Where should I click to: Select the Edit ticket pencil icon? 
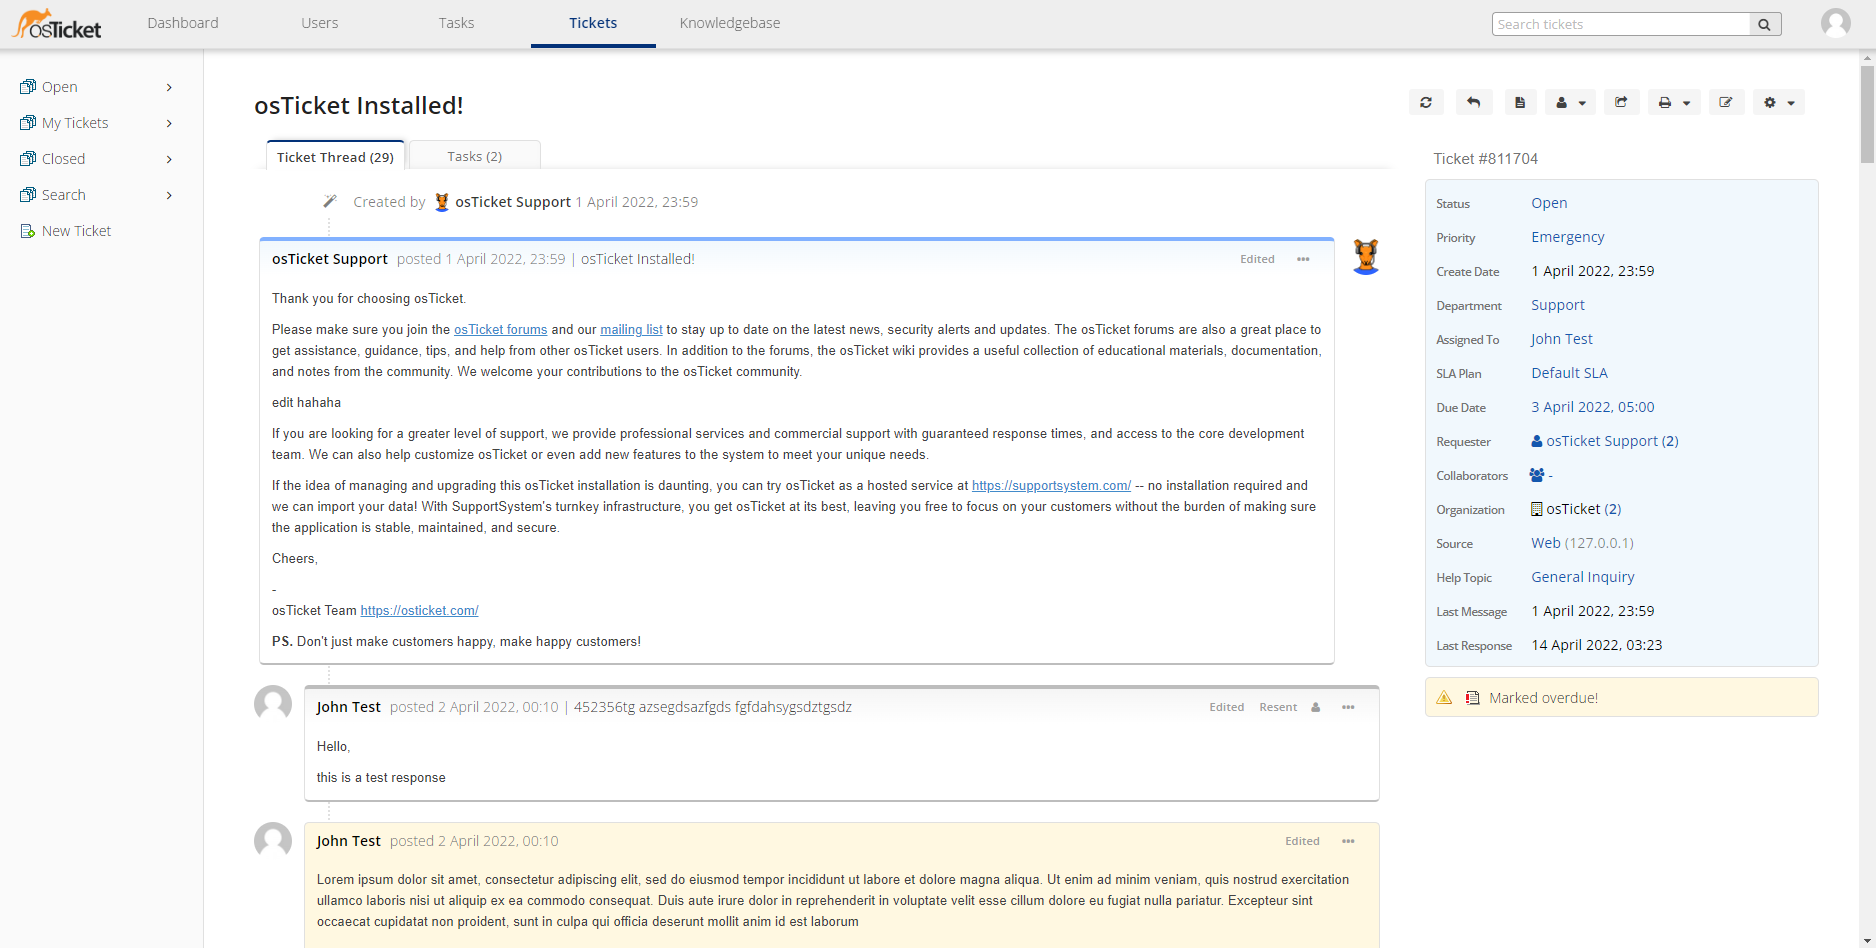pyautogui.click(x=1726, y=102)
